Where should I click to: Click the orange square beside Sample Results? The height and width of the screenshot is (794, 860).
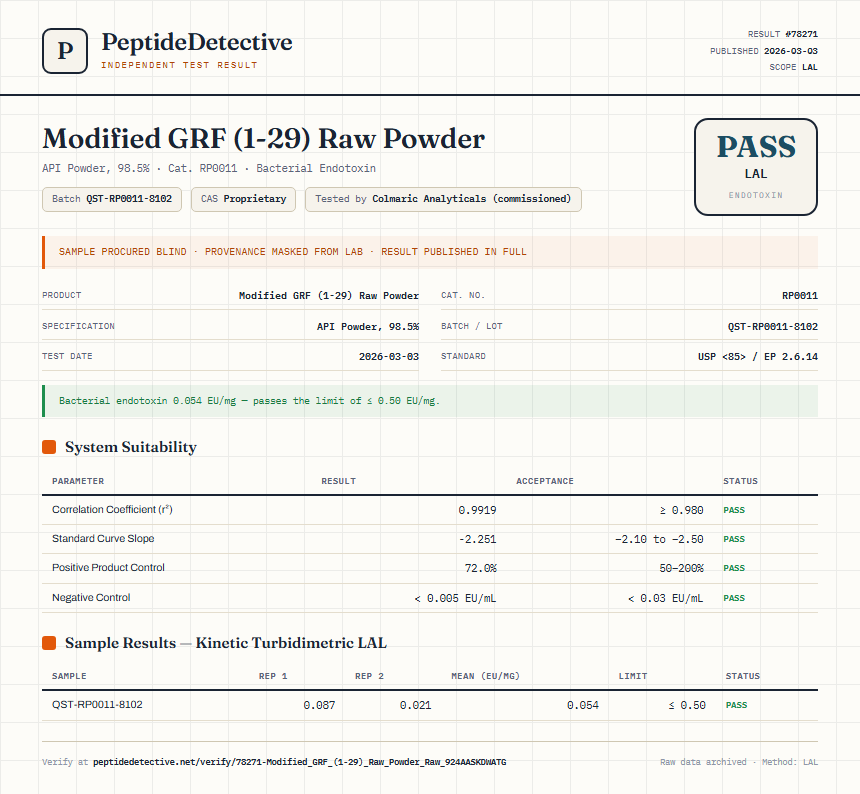tap(49, 643)
